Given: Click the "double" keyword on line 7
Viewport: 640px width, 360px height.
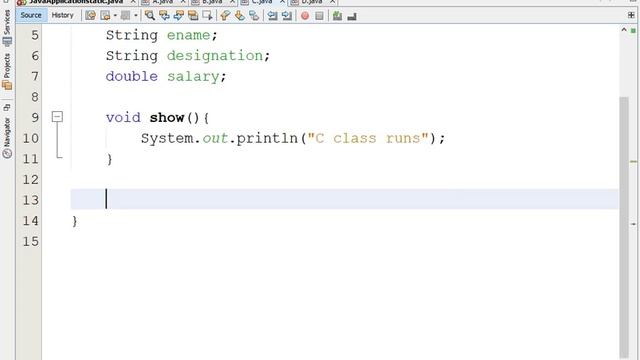Looking at the screenshot, I should click(x=131, y=76).
